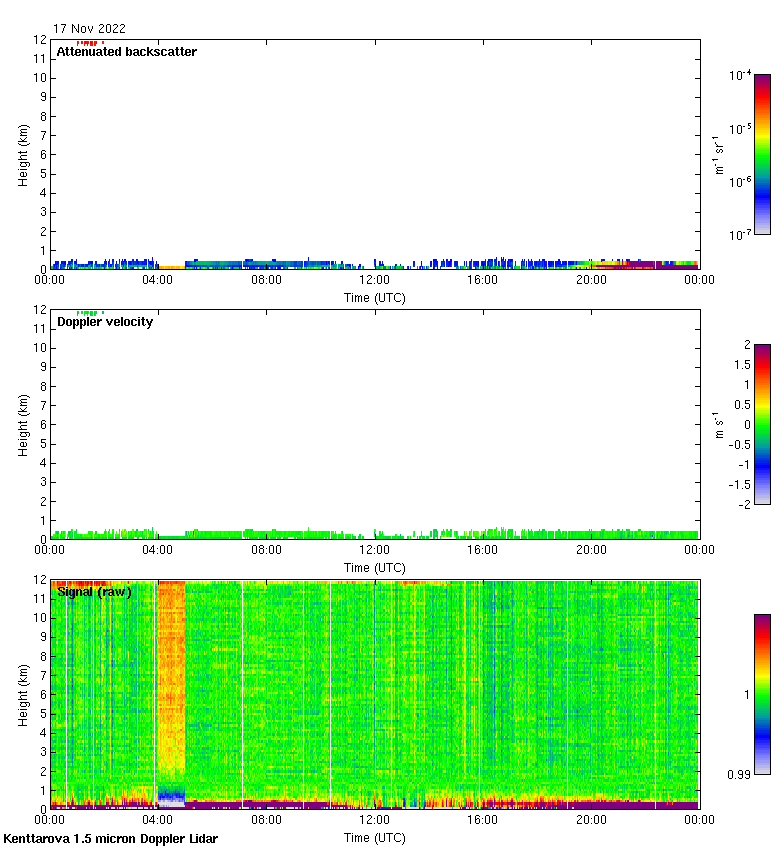Select the "Doppler velocity" panel title

(x=105, y=322)
